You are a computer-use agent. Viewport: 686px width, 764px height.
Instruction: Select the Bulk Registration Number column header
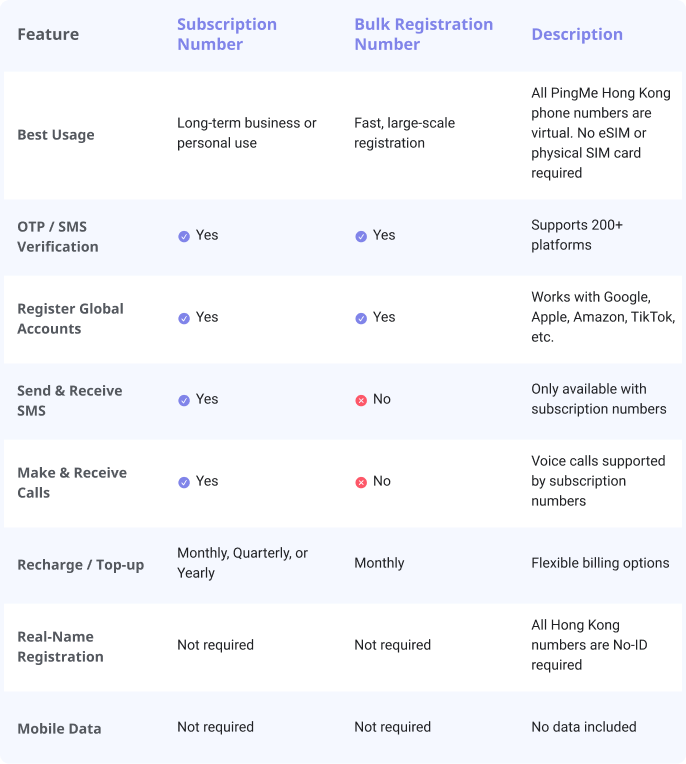click(423, 34)
